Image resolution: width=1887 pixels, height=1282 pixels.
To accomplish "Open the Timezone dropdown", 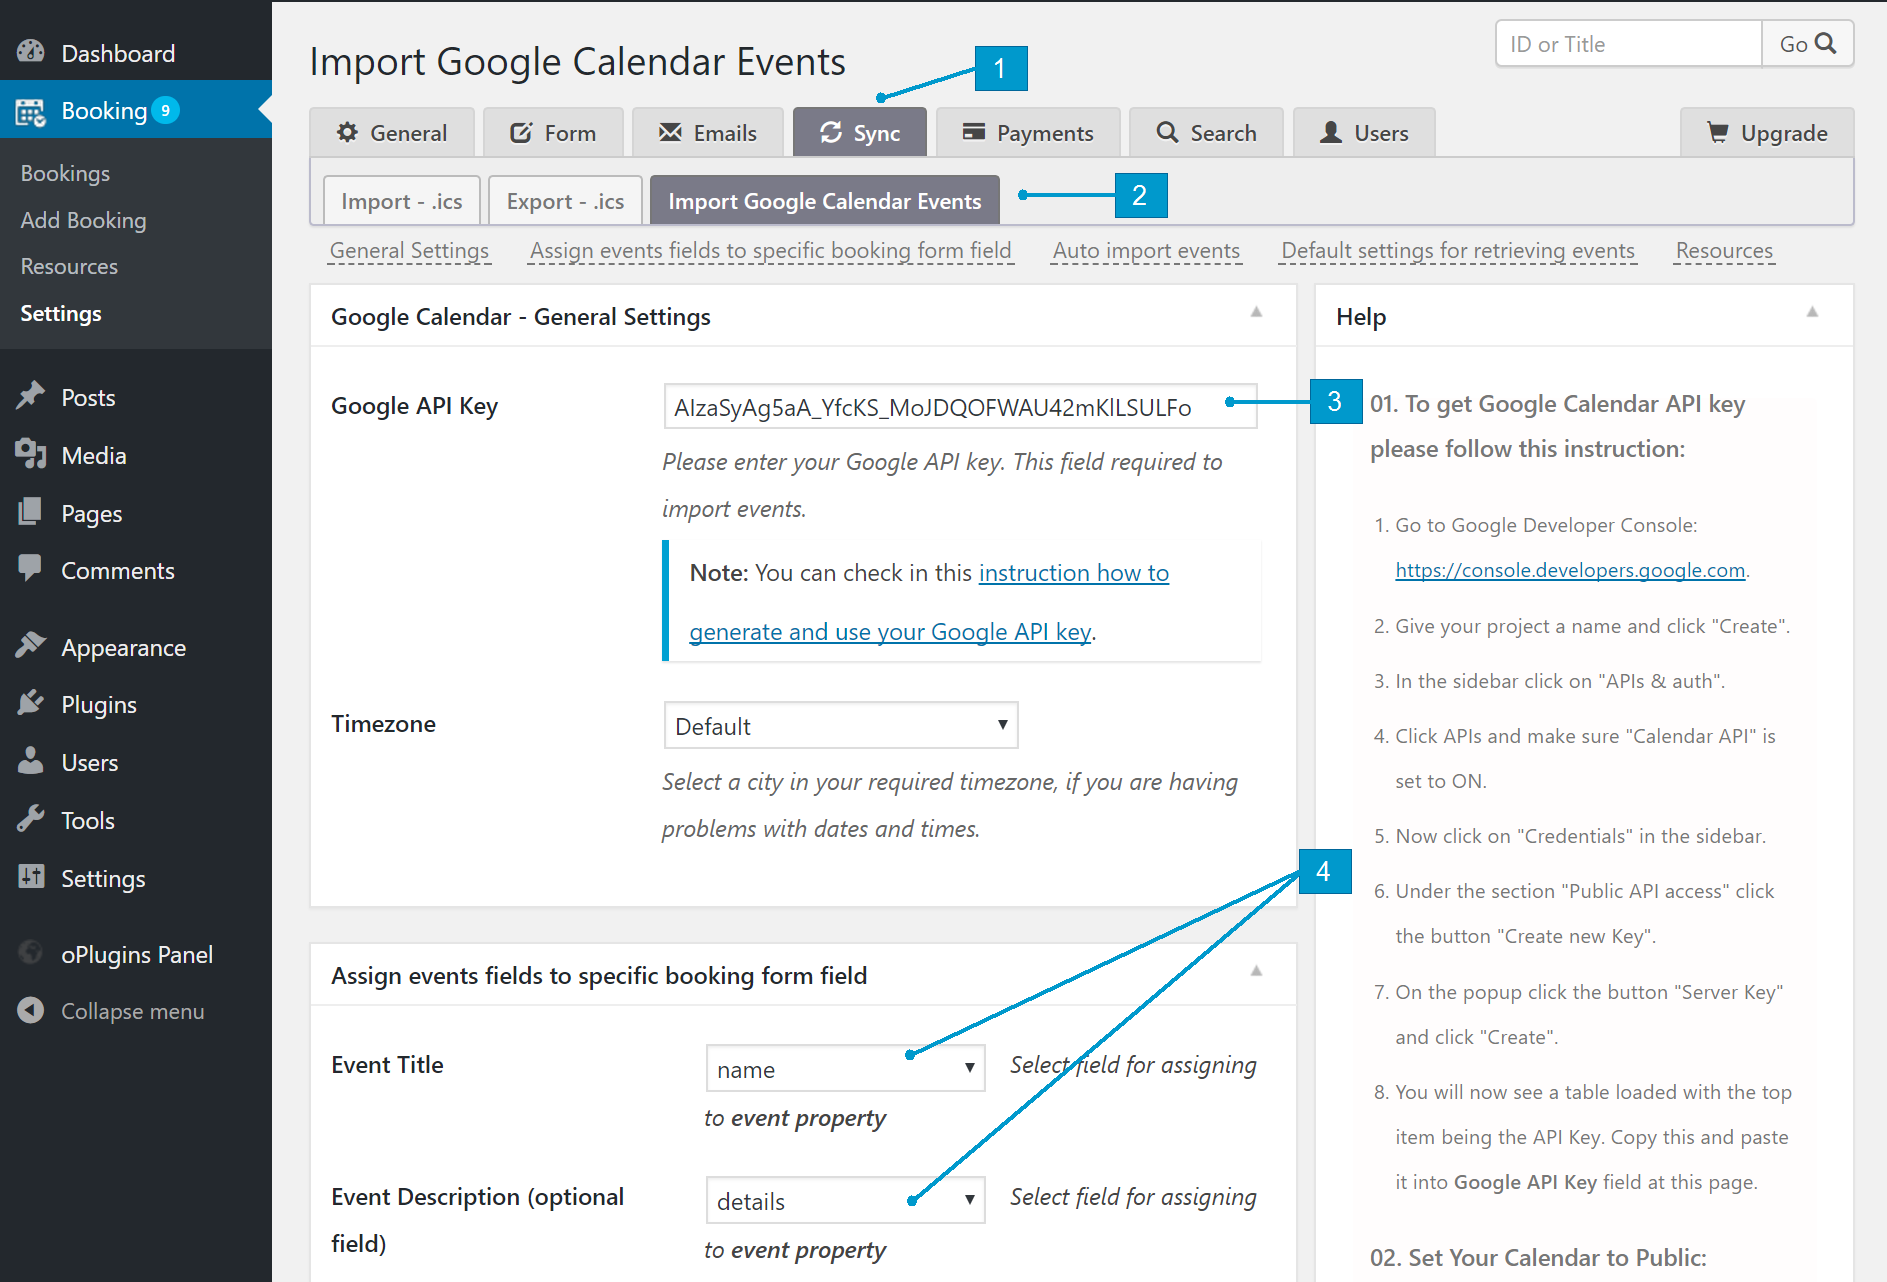I will pos(841,726).
